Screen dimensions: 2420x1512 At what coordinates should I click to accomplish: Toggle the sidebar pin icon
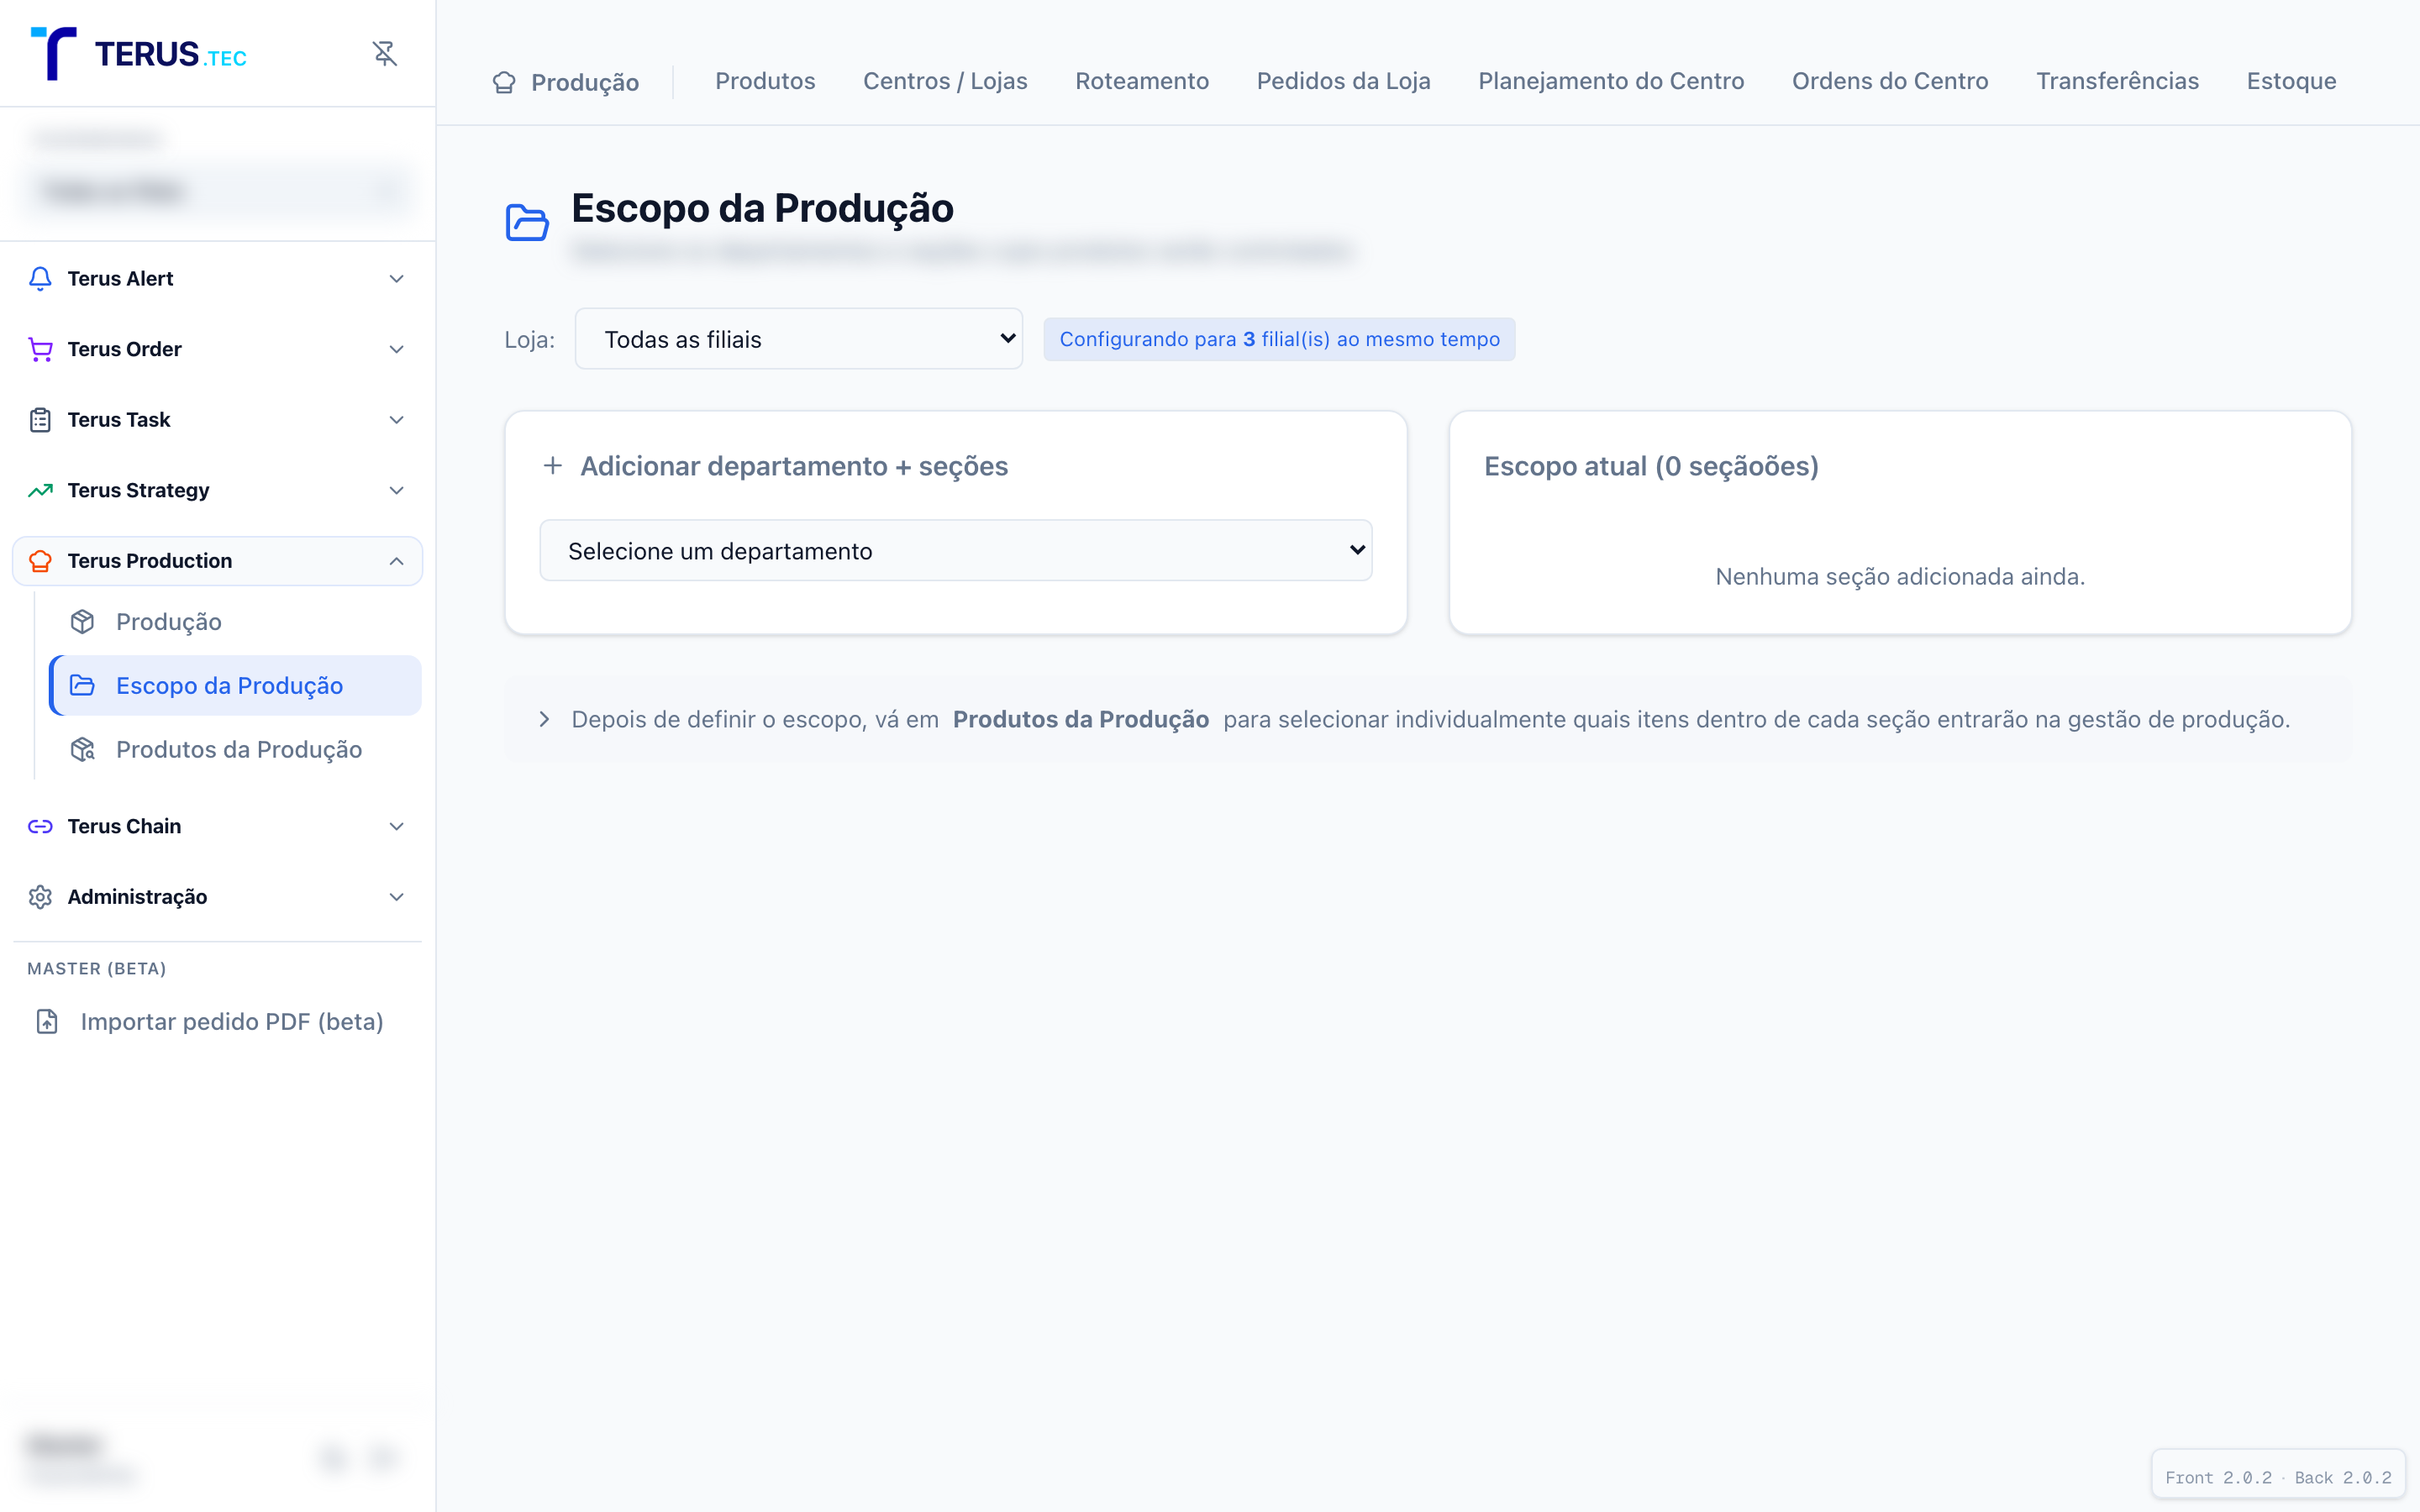(385, 53)
